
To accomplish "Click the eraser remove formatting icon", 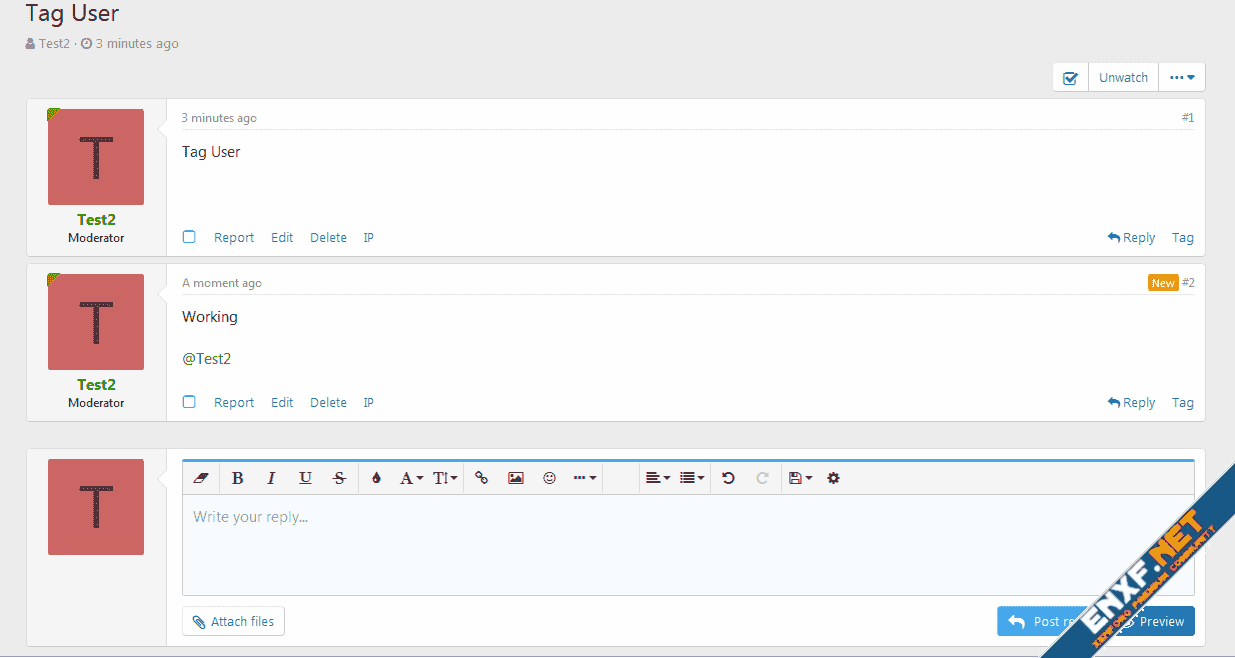I will pos(199,478).
